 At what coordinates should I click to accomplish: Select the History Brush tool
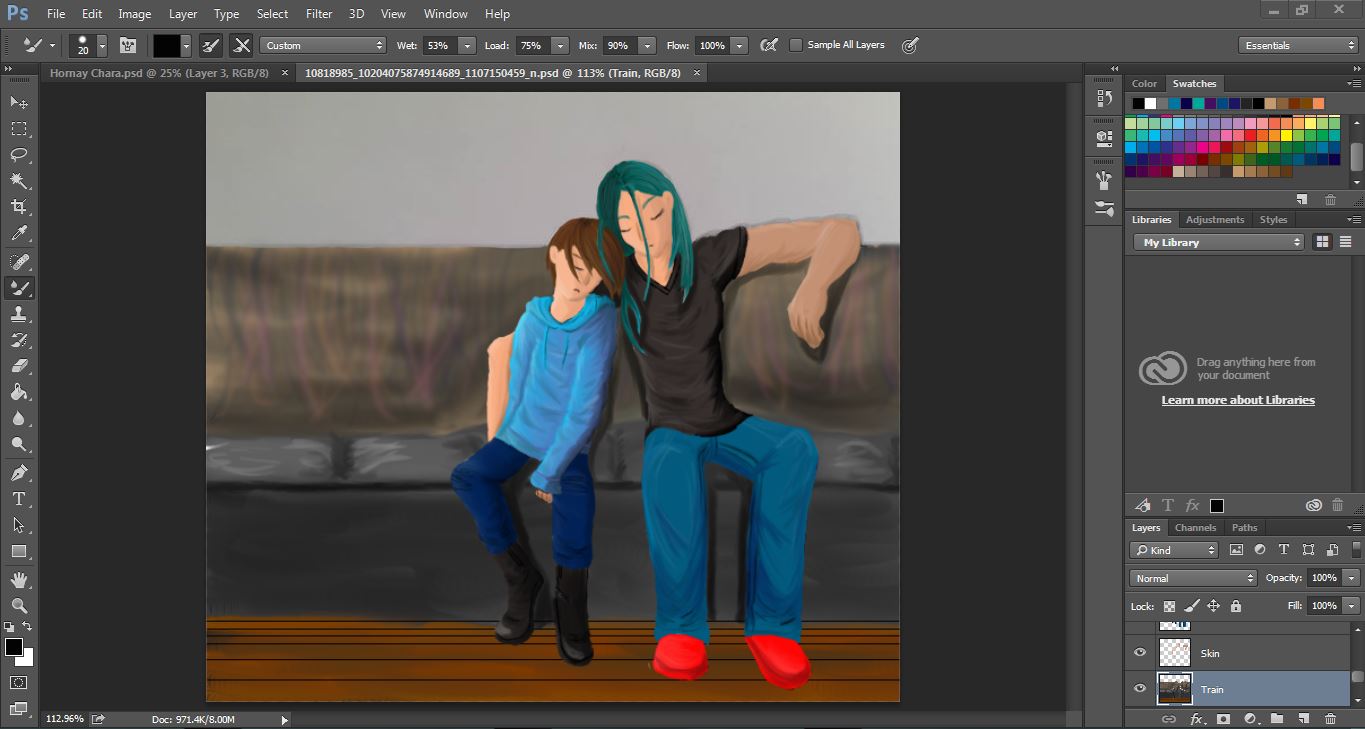19,340
